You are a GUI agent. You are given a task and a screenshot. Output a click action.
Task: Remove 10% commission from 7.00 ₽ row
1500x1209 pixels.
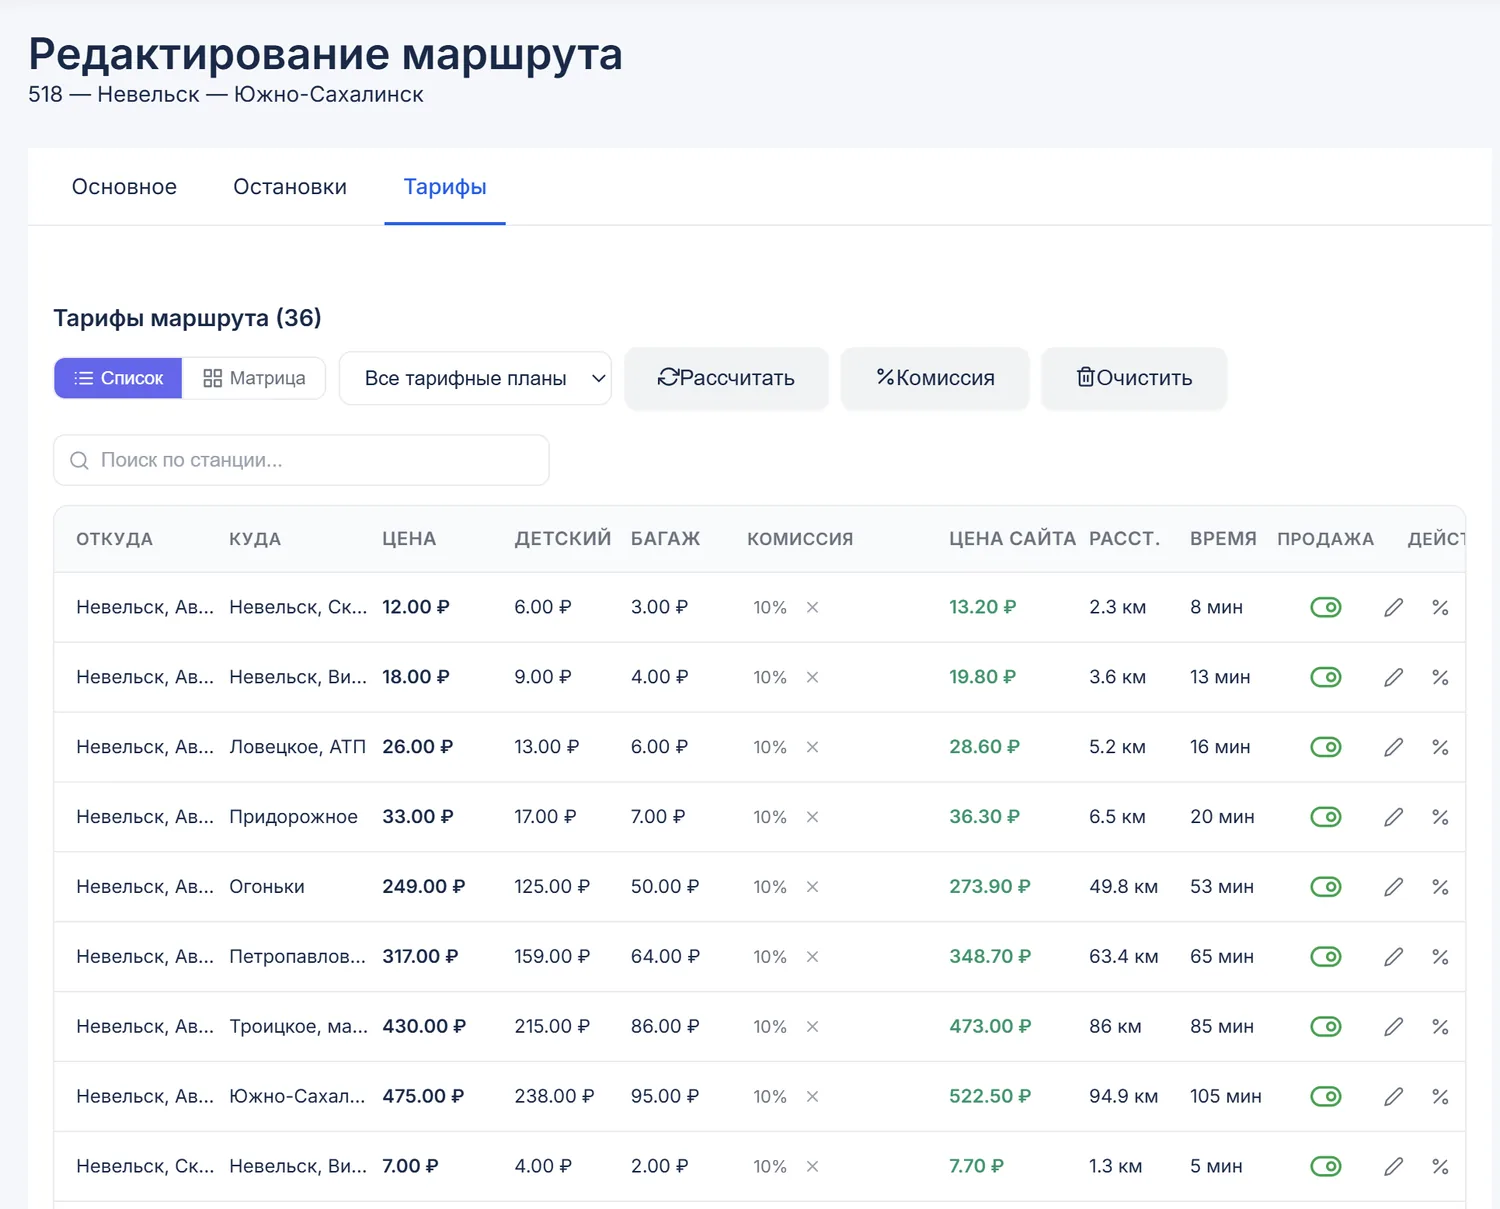tap(812, 1166)
